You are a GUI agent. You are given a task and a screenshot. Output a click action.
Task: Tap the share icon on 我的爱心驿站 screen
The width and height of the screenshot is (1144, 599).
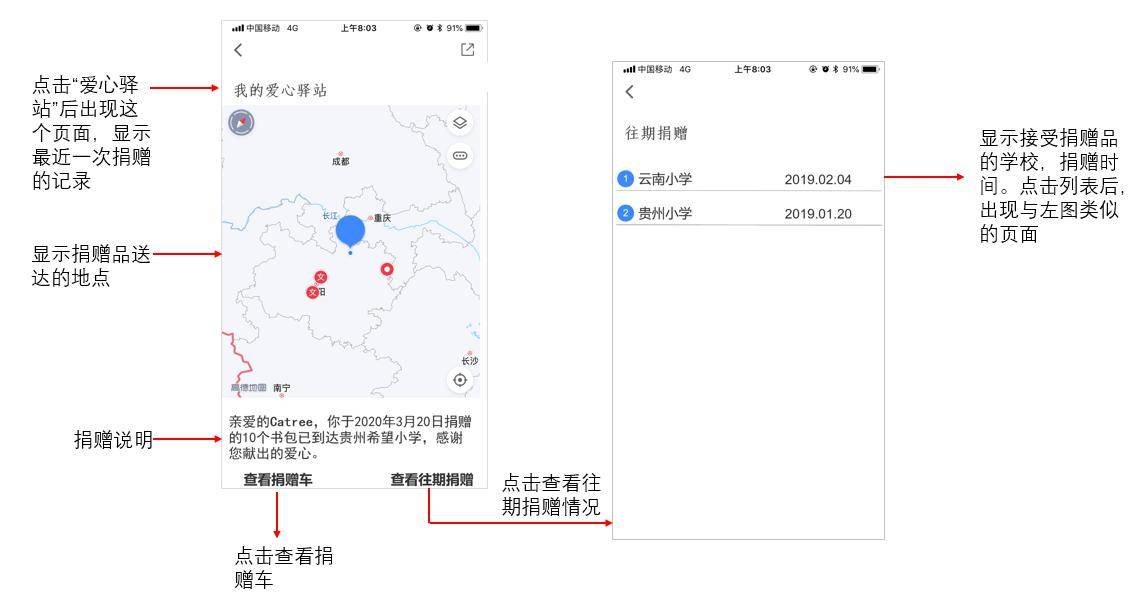click(468, 50)
